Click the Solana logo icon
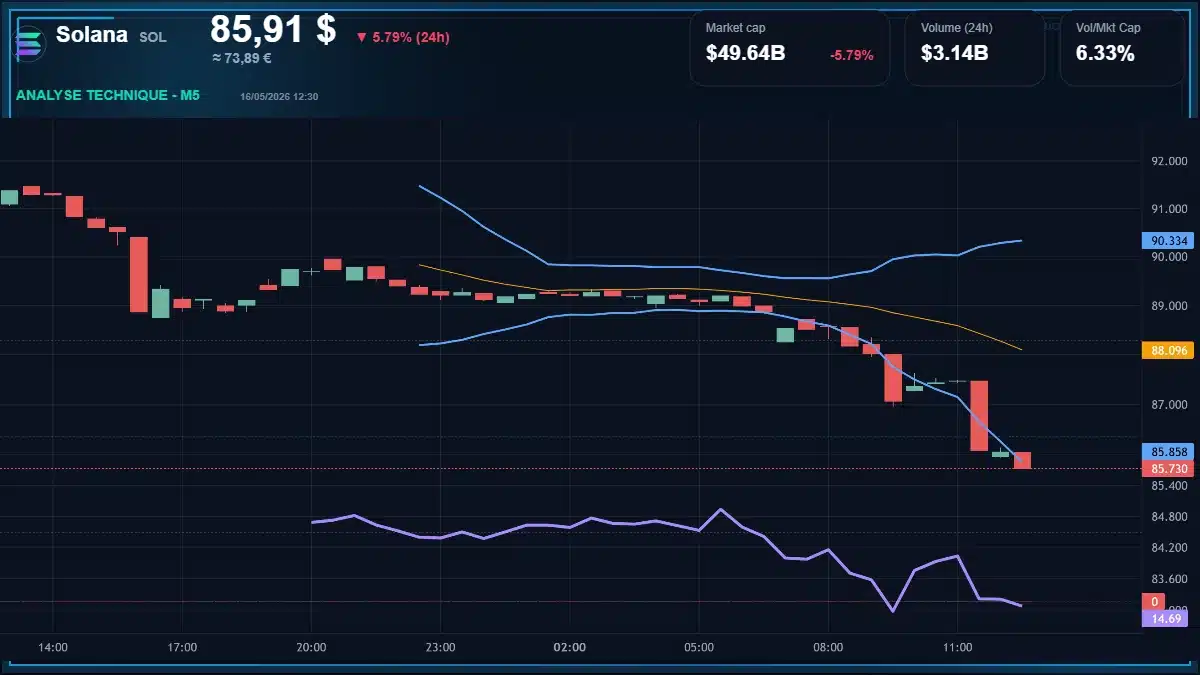 pos(30,42)
